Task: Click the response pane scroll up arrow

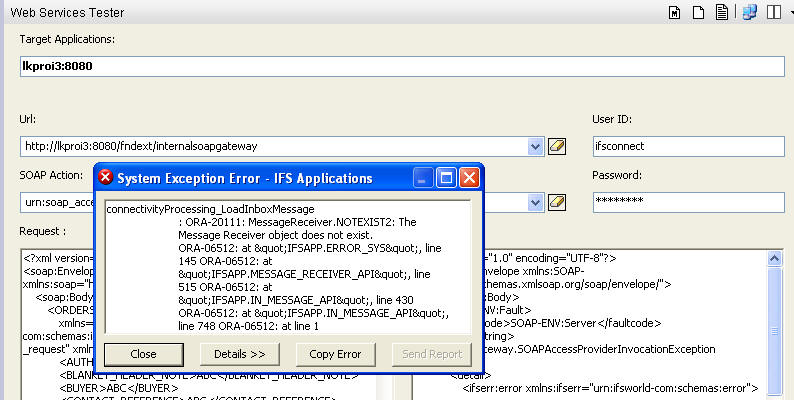Action: [774, 258]
